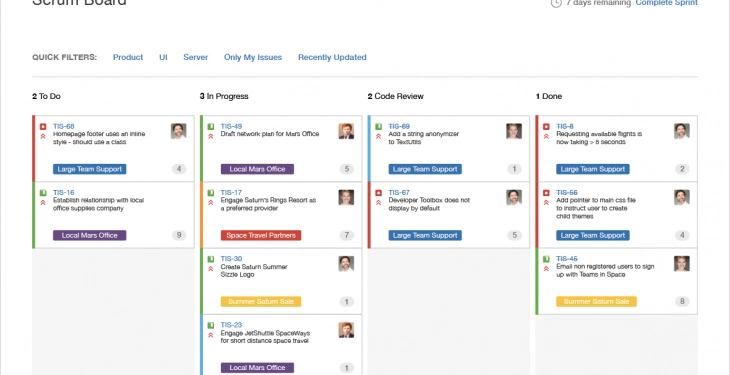The image size is (730, 375).
Task: Click the story type icon on TIS-30
Action: [x=210, y=259]
